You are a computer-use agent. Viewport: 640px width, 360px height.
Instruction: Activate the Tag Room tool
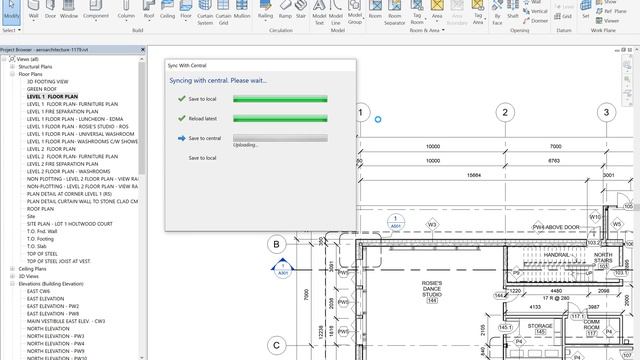coord(417,13)
